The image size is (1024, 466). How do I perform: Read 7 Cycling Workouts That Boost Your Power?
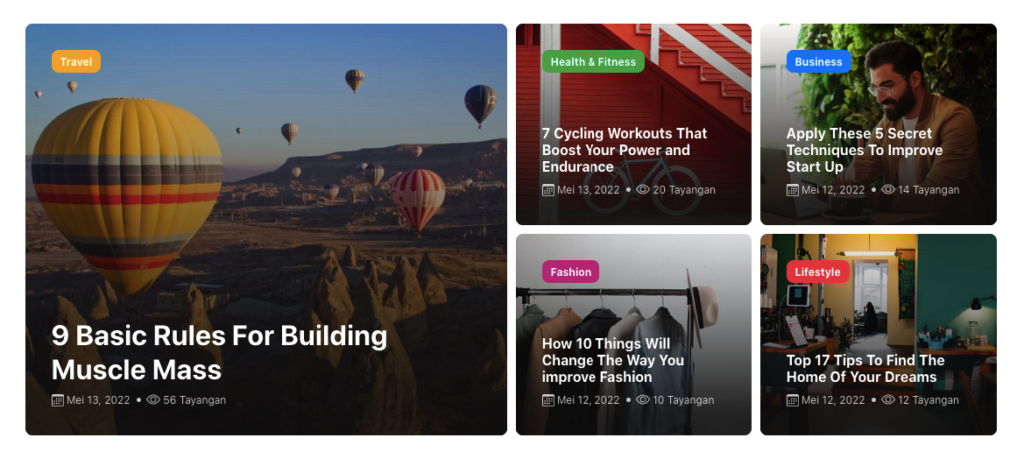[x=624, y=150]
